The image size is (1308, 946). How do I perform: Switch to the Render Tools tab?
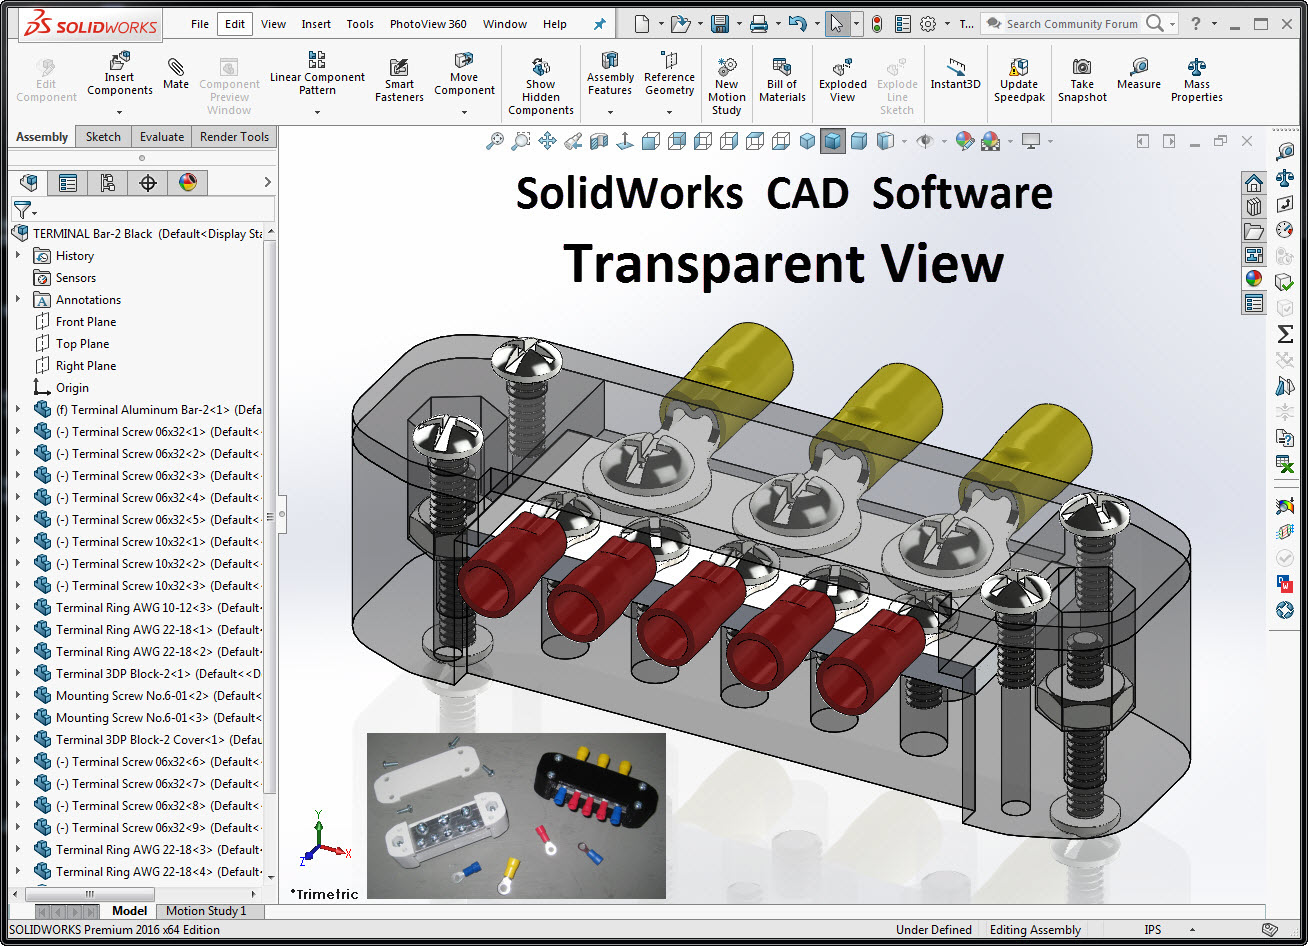(x=234, y=137)
